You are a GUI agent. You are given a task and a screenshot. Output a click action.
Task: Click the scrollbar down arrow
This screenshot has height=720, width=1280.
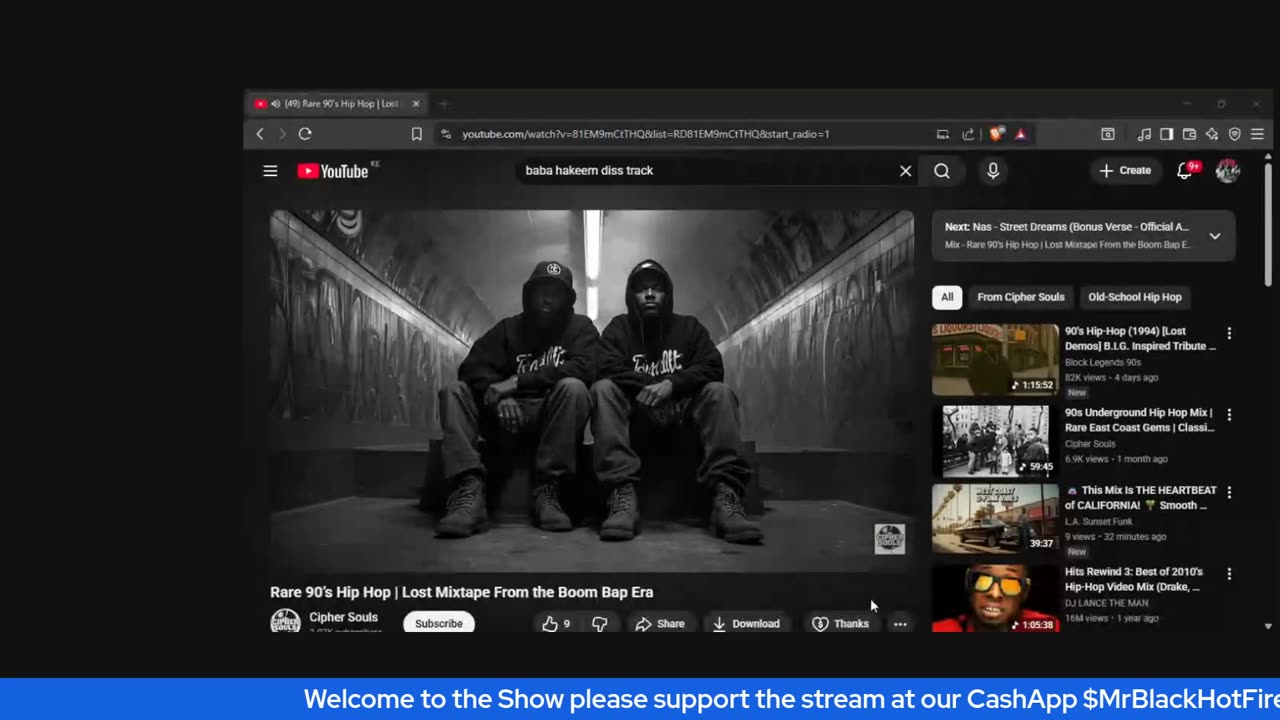coord(1268,626)
